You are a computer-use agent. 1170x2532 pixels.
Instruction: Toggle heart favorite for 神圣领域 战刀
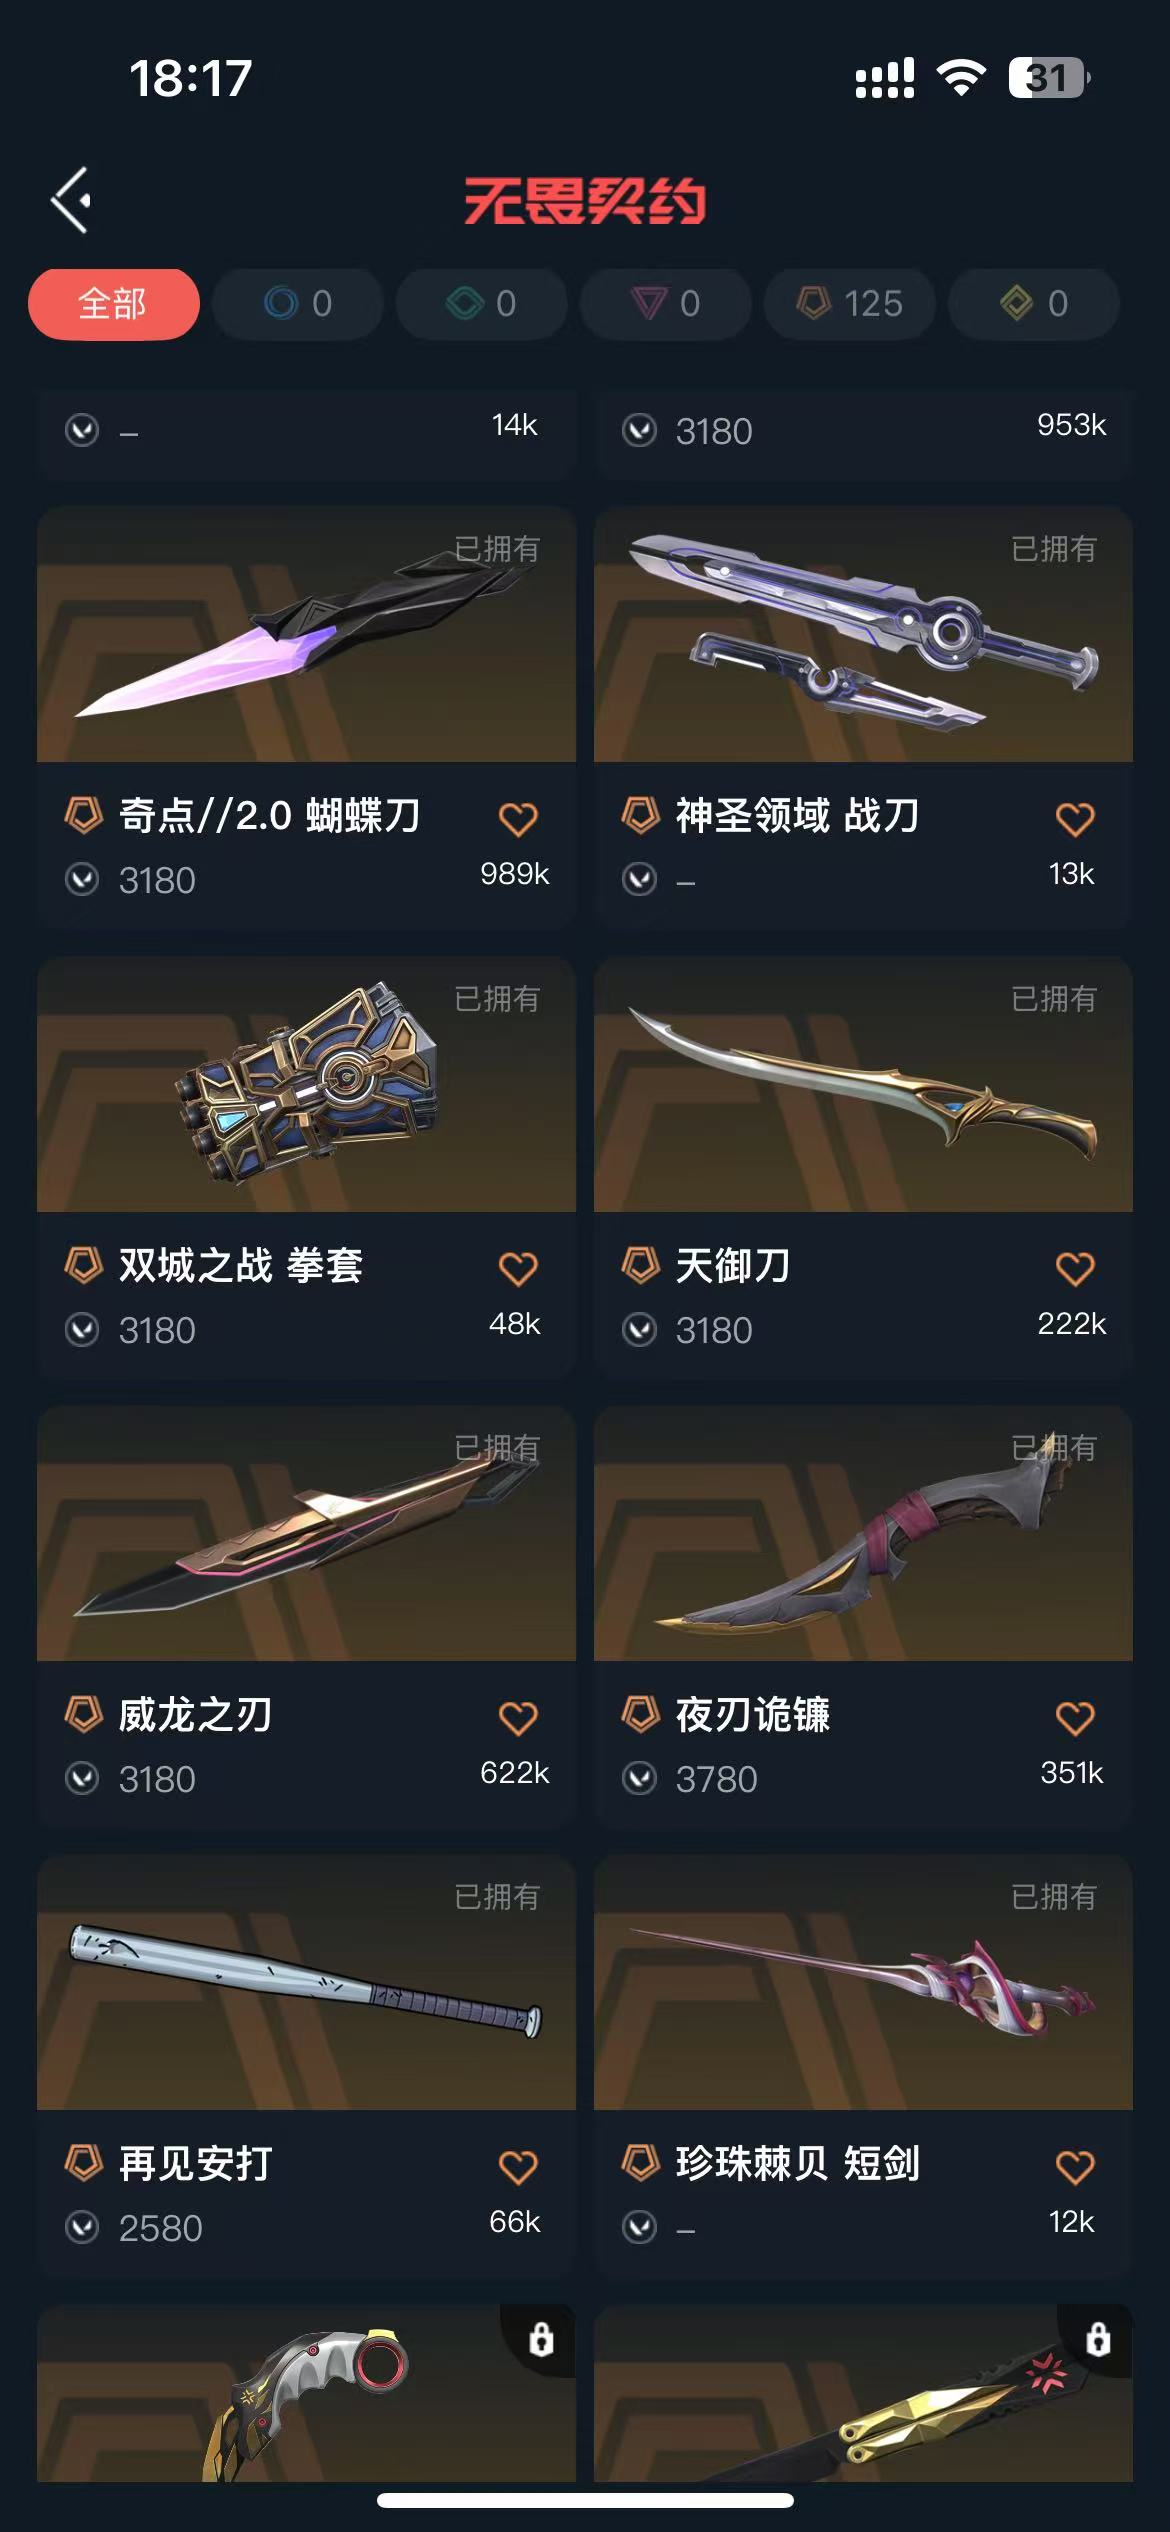coord(1075,820)
